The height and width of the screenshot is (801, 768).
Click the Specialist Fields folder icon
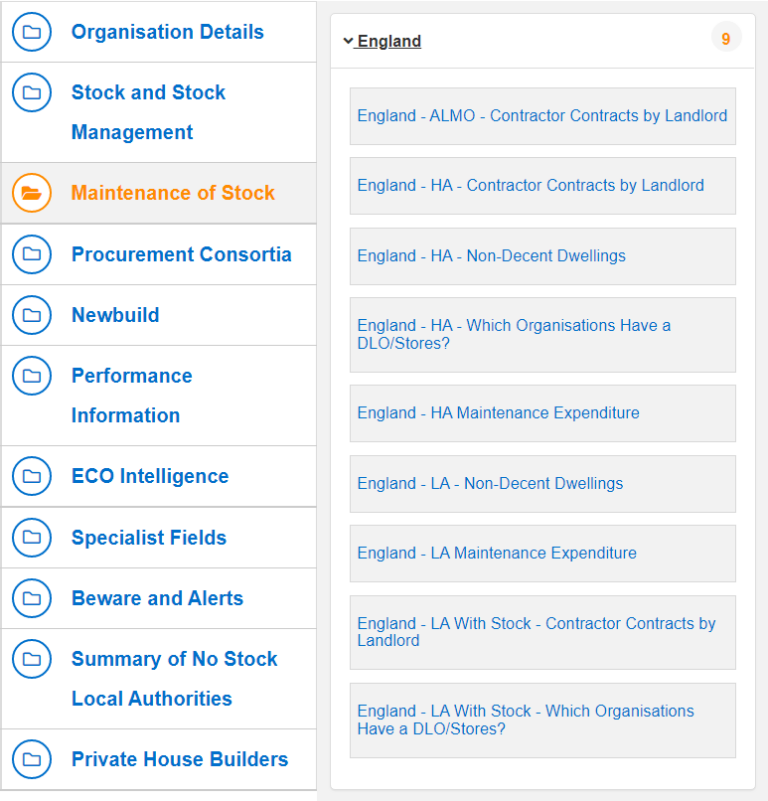(32, 537)
